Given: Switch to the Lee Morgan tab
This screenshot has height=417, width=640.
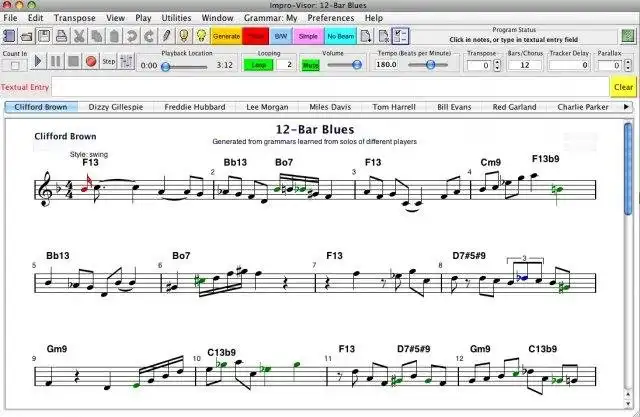Looking at the screenshot, I should (x=267, y=107).
